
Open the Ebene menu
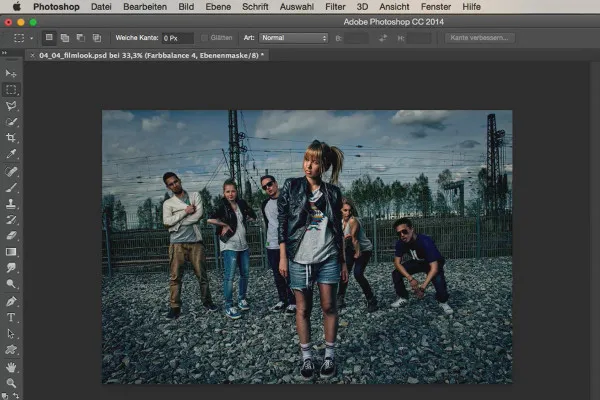tap(218, 7)
